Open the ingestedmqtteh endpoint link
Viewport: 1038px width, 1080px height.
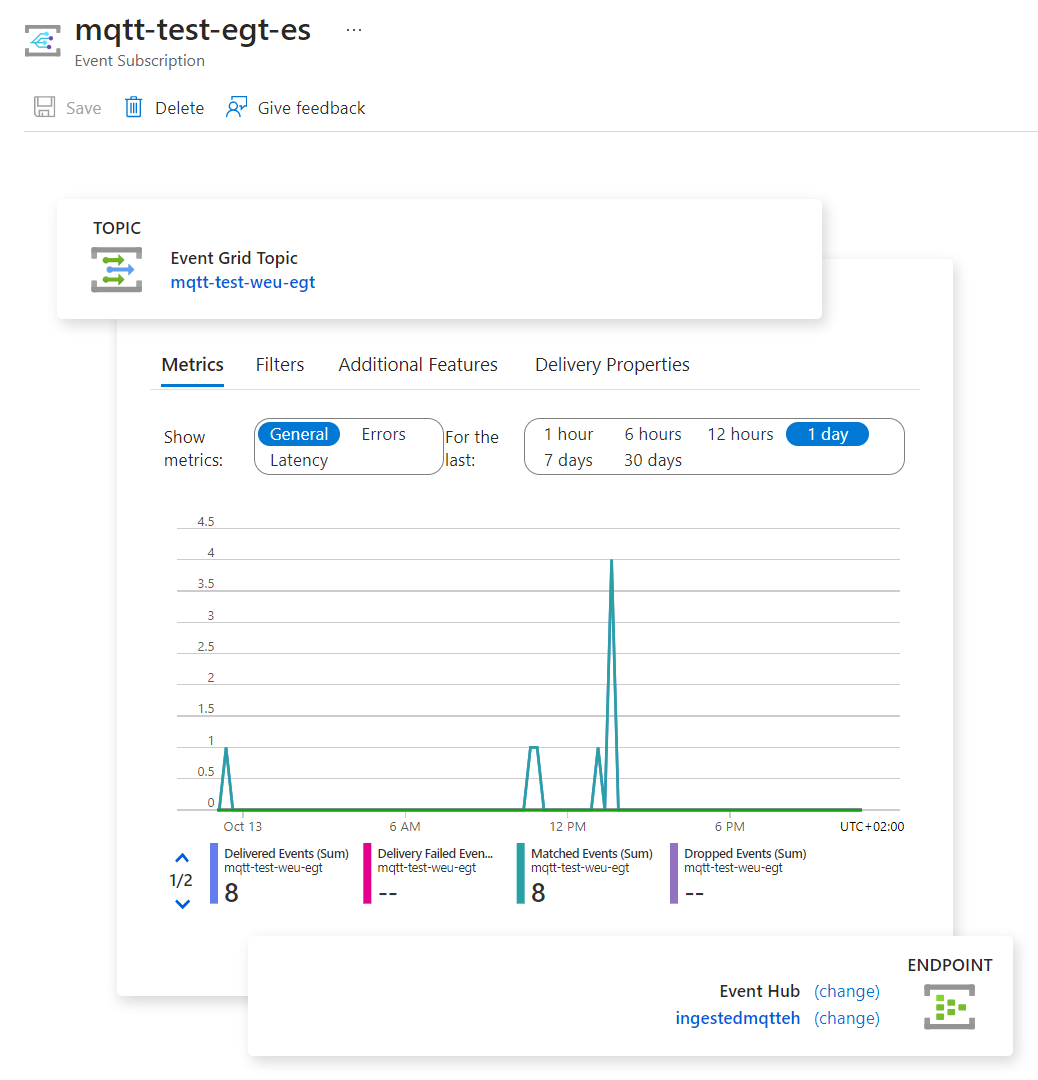[x=738, y=1018]
